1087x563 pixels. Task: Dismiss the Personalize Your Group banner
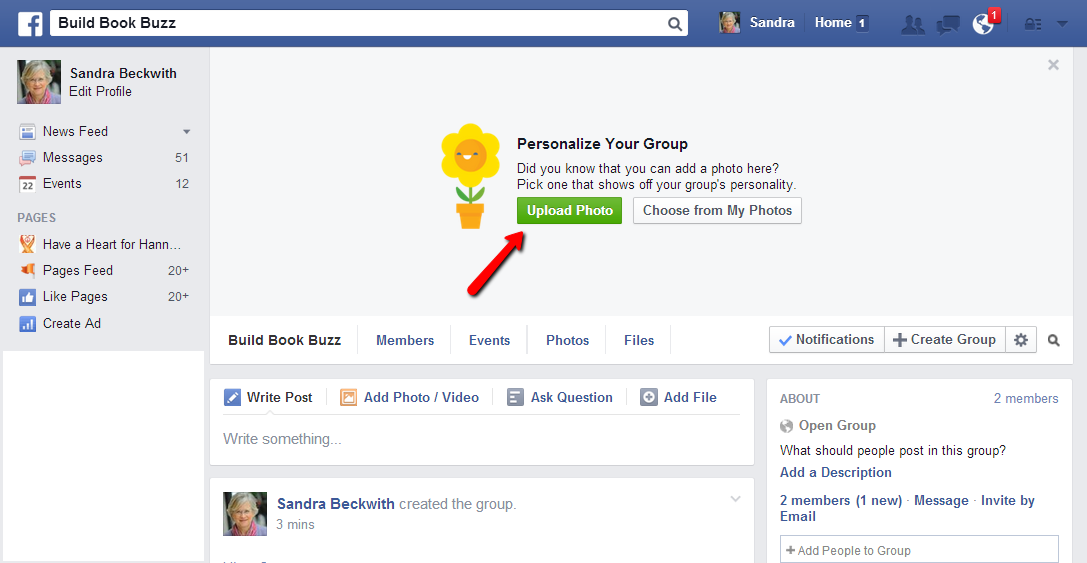[1053, 65]
